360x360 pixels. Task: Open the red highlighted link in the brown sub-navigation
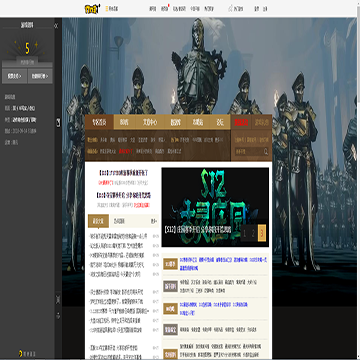coord(126,151)
